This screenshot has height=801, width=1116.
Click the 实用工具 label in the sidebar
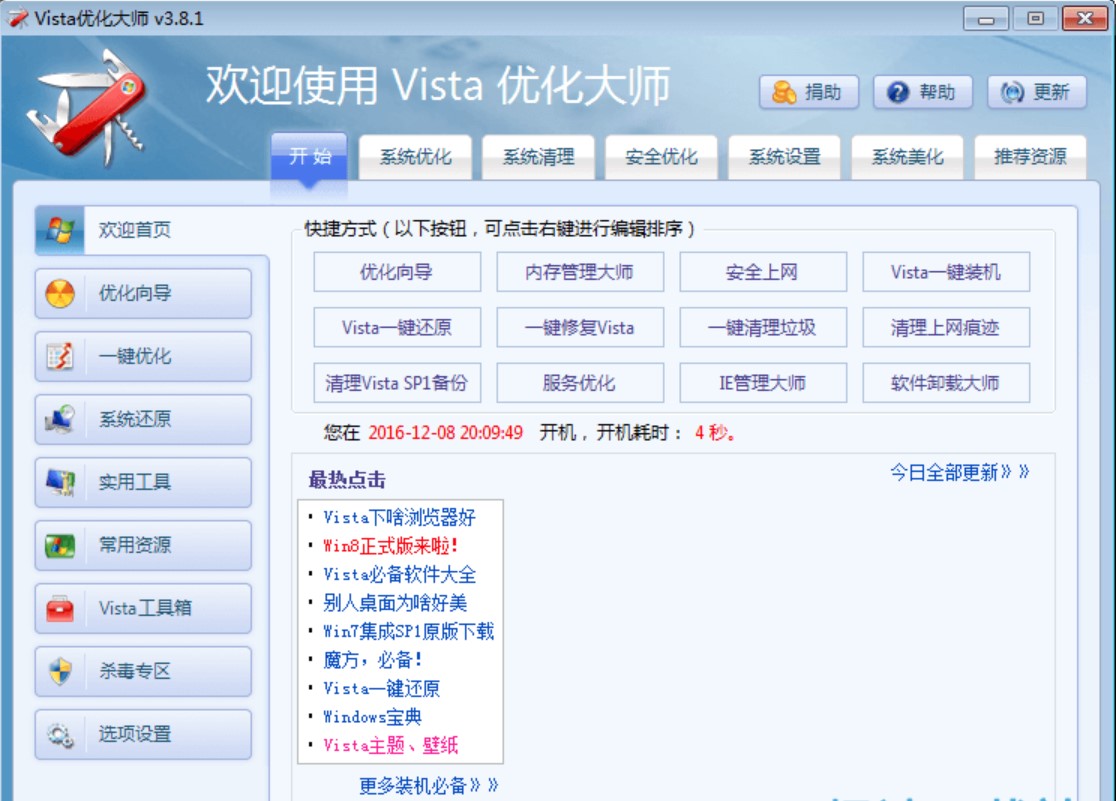coord(135,482)
